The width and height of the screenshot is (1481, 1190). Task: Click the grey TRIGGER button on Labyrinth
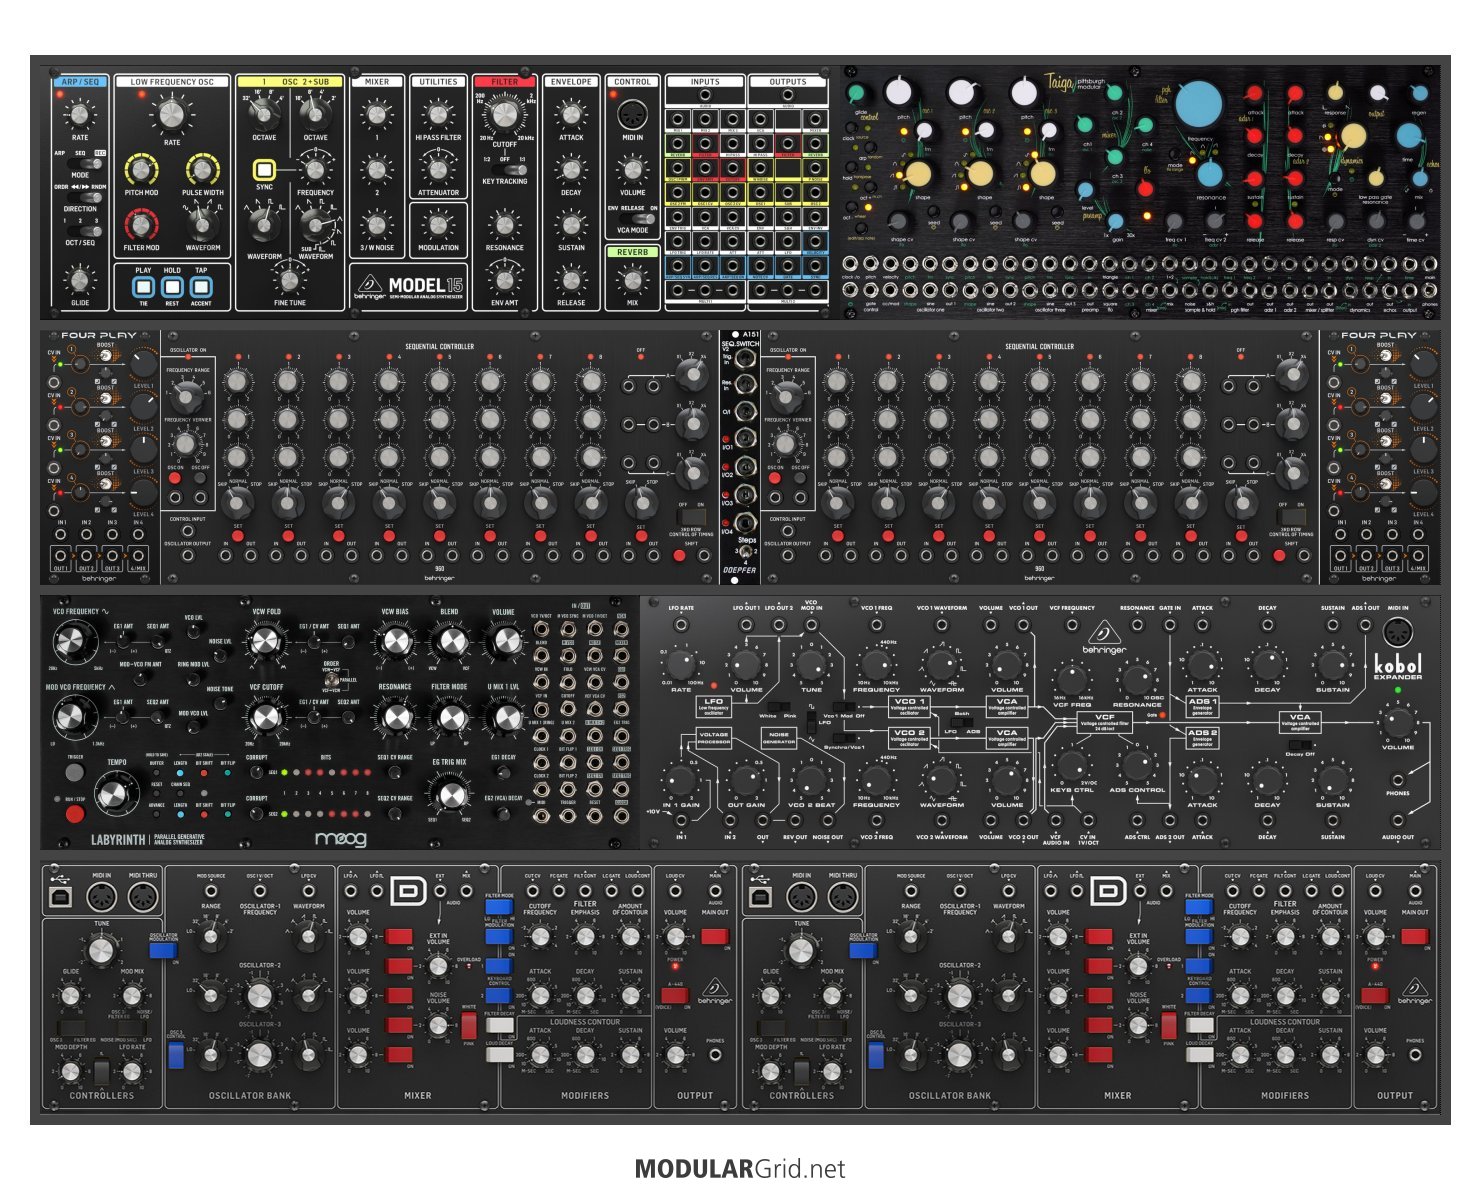75,773
